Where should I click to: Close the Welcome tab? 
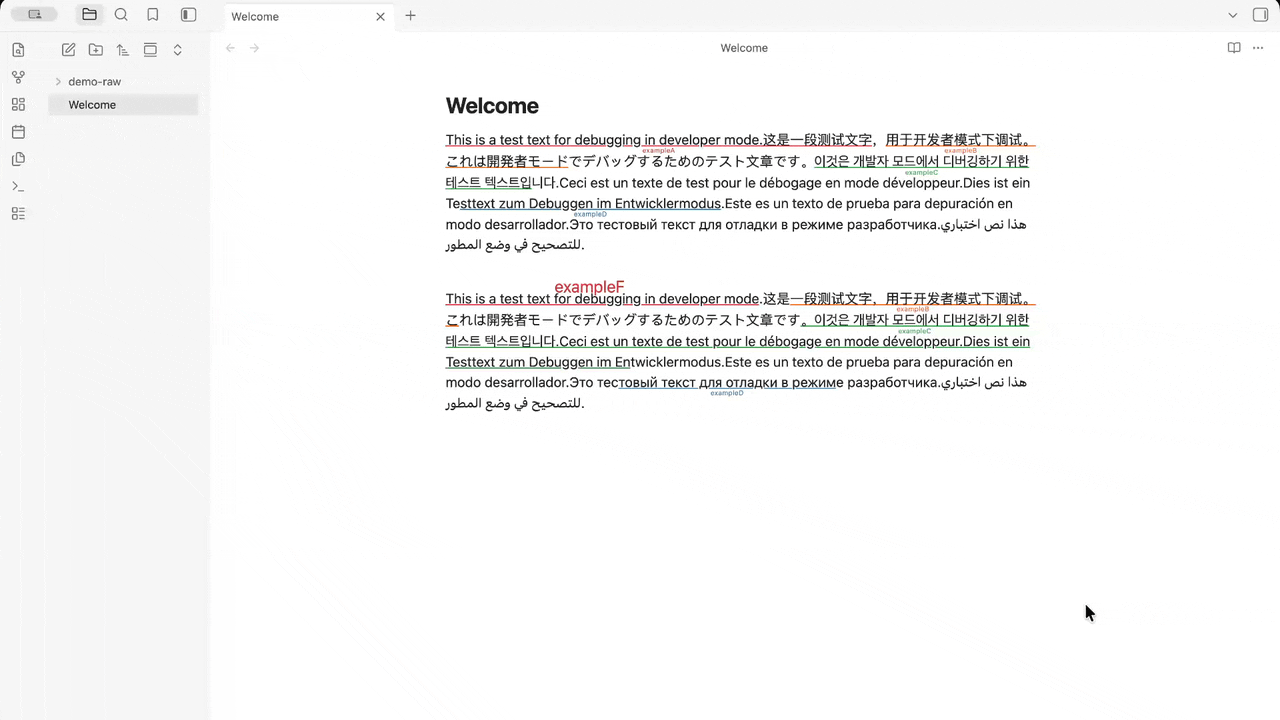(x=380, y=17)
